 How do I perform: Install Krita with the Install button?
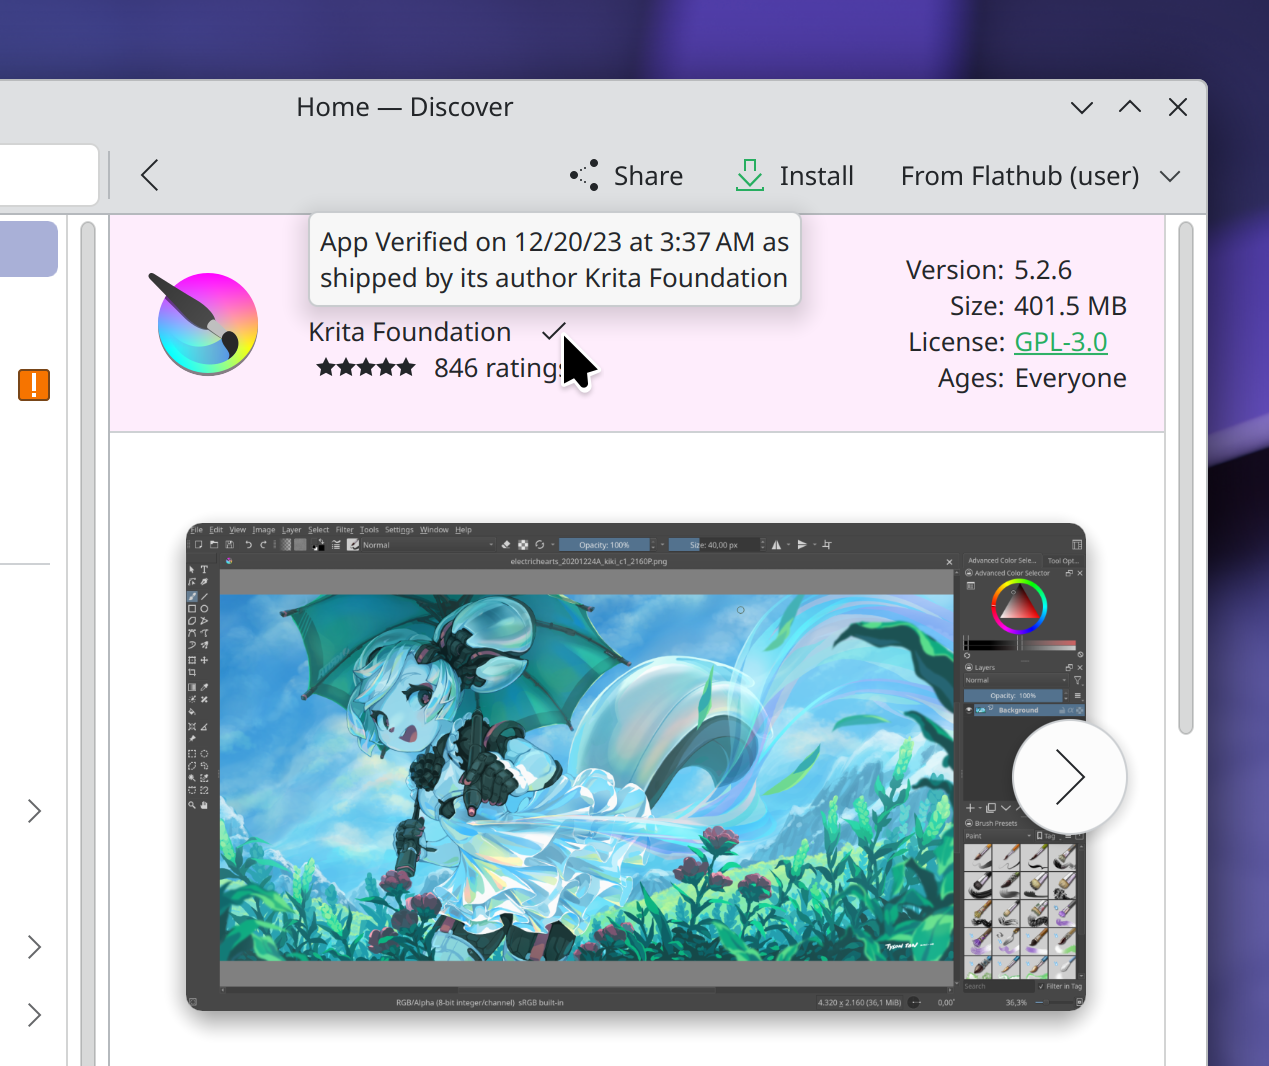point(795,176)
